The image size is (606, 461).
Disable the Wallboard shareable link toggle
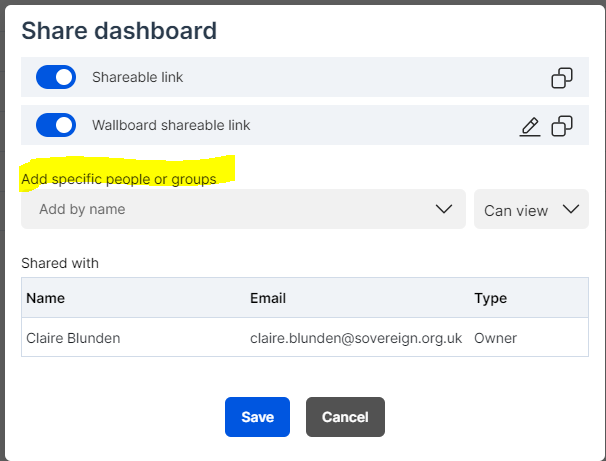click(56, 126)
